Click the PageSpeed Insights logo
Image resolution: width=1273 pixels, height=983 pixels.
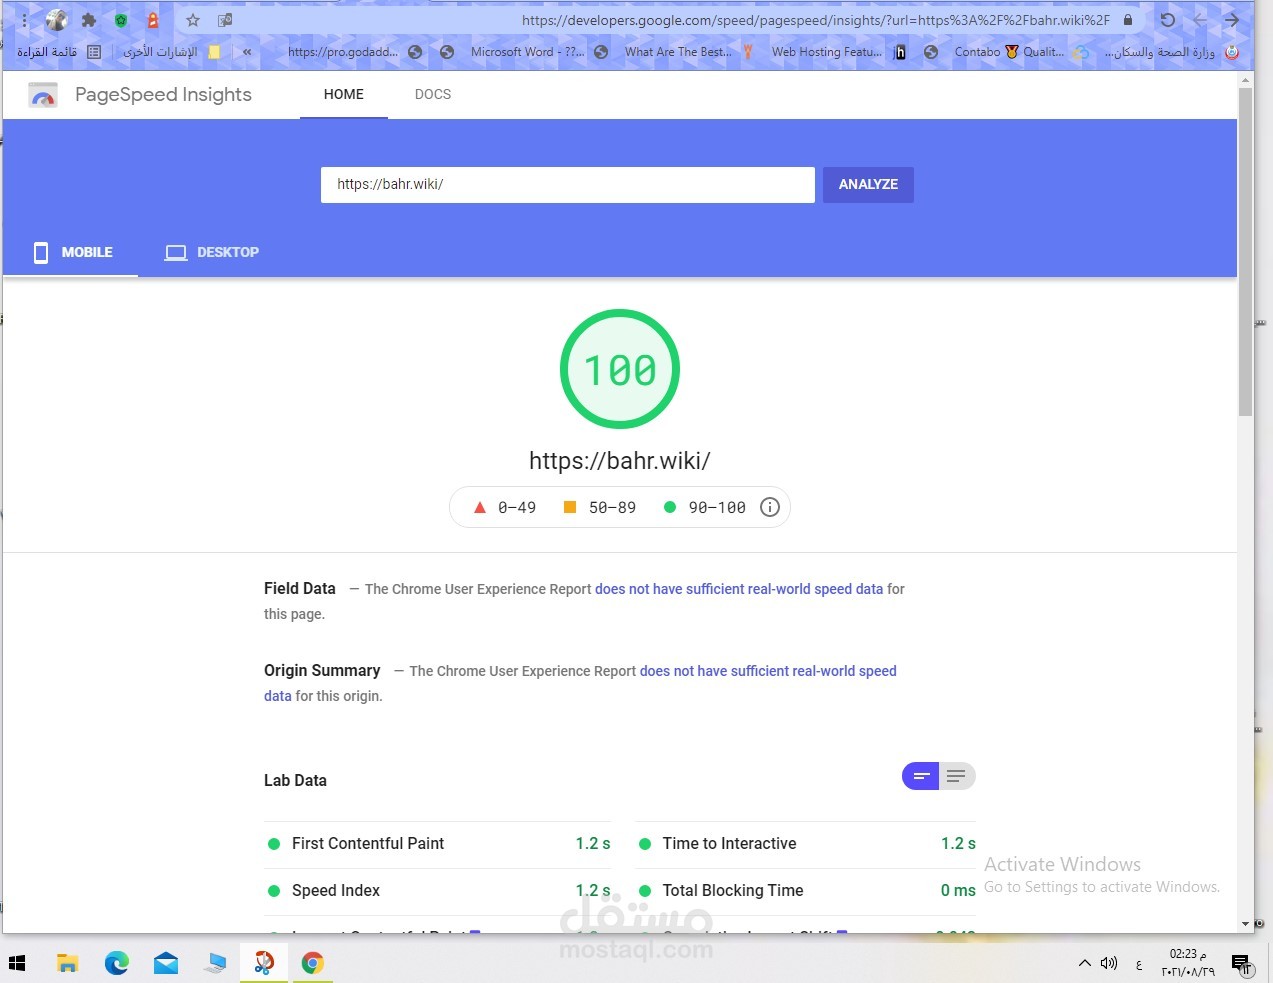tap(43, 95)
